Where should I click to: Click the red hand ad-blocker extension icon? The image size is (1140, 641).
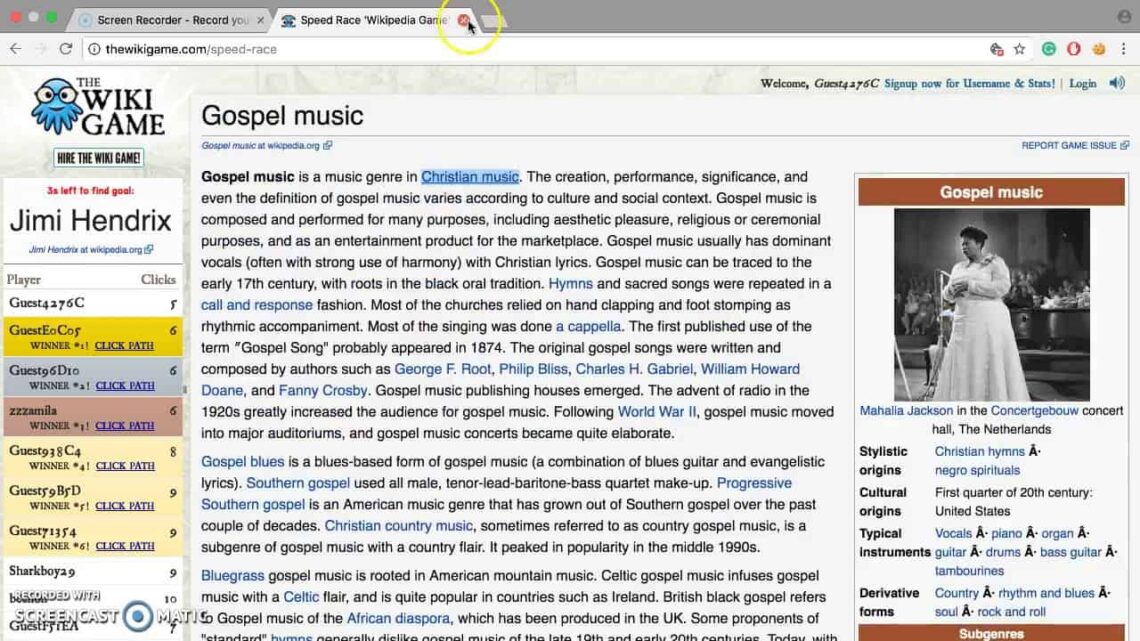coord(1072,49)
